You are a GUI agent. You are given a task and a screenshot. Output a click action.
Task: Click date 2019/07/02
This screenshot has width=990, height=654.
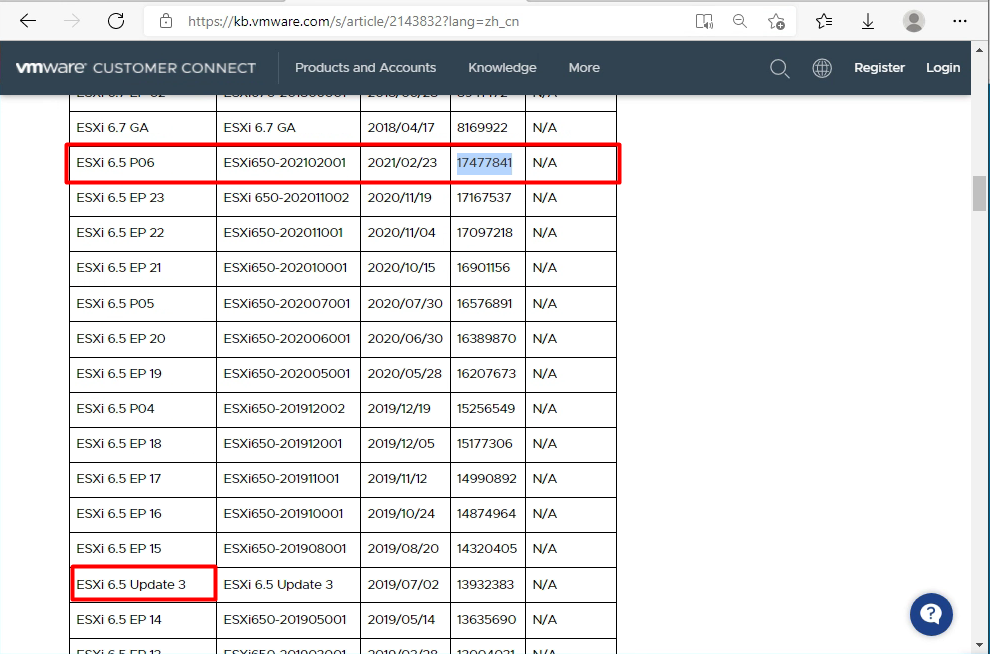[403, 585]
